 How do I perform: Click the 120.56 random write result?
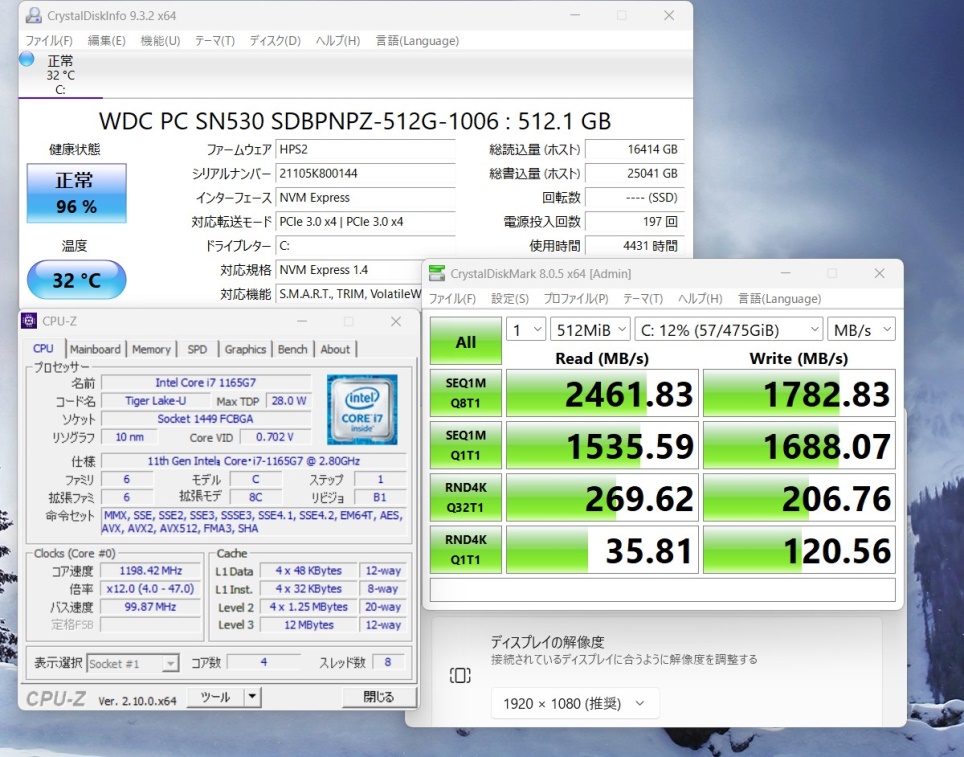click(799, 550)
